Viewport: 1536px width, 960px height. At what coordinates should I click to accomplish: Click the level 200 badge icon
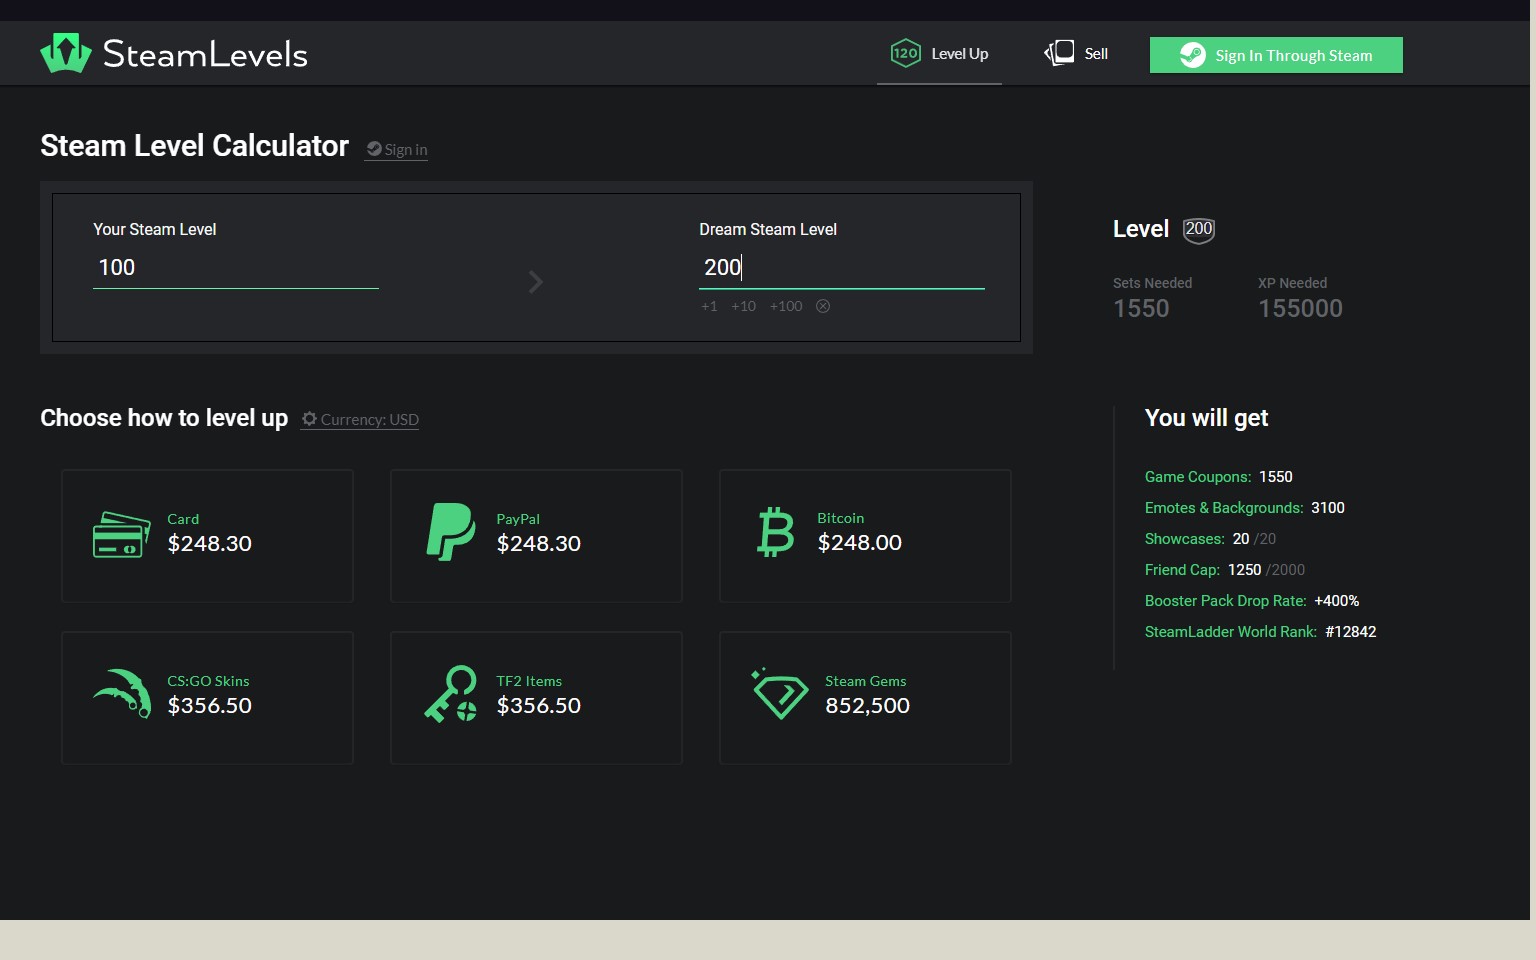tap(1199, 230)
